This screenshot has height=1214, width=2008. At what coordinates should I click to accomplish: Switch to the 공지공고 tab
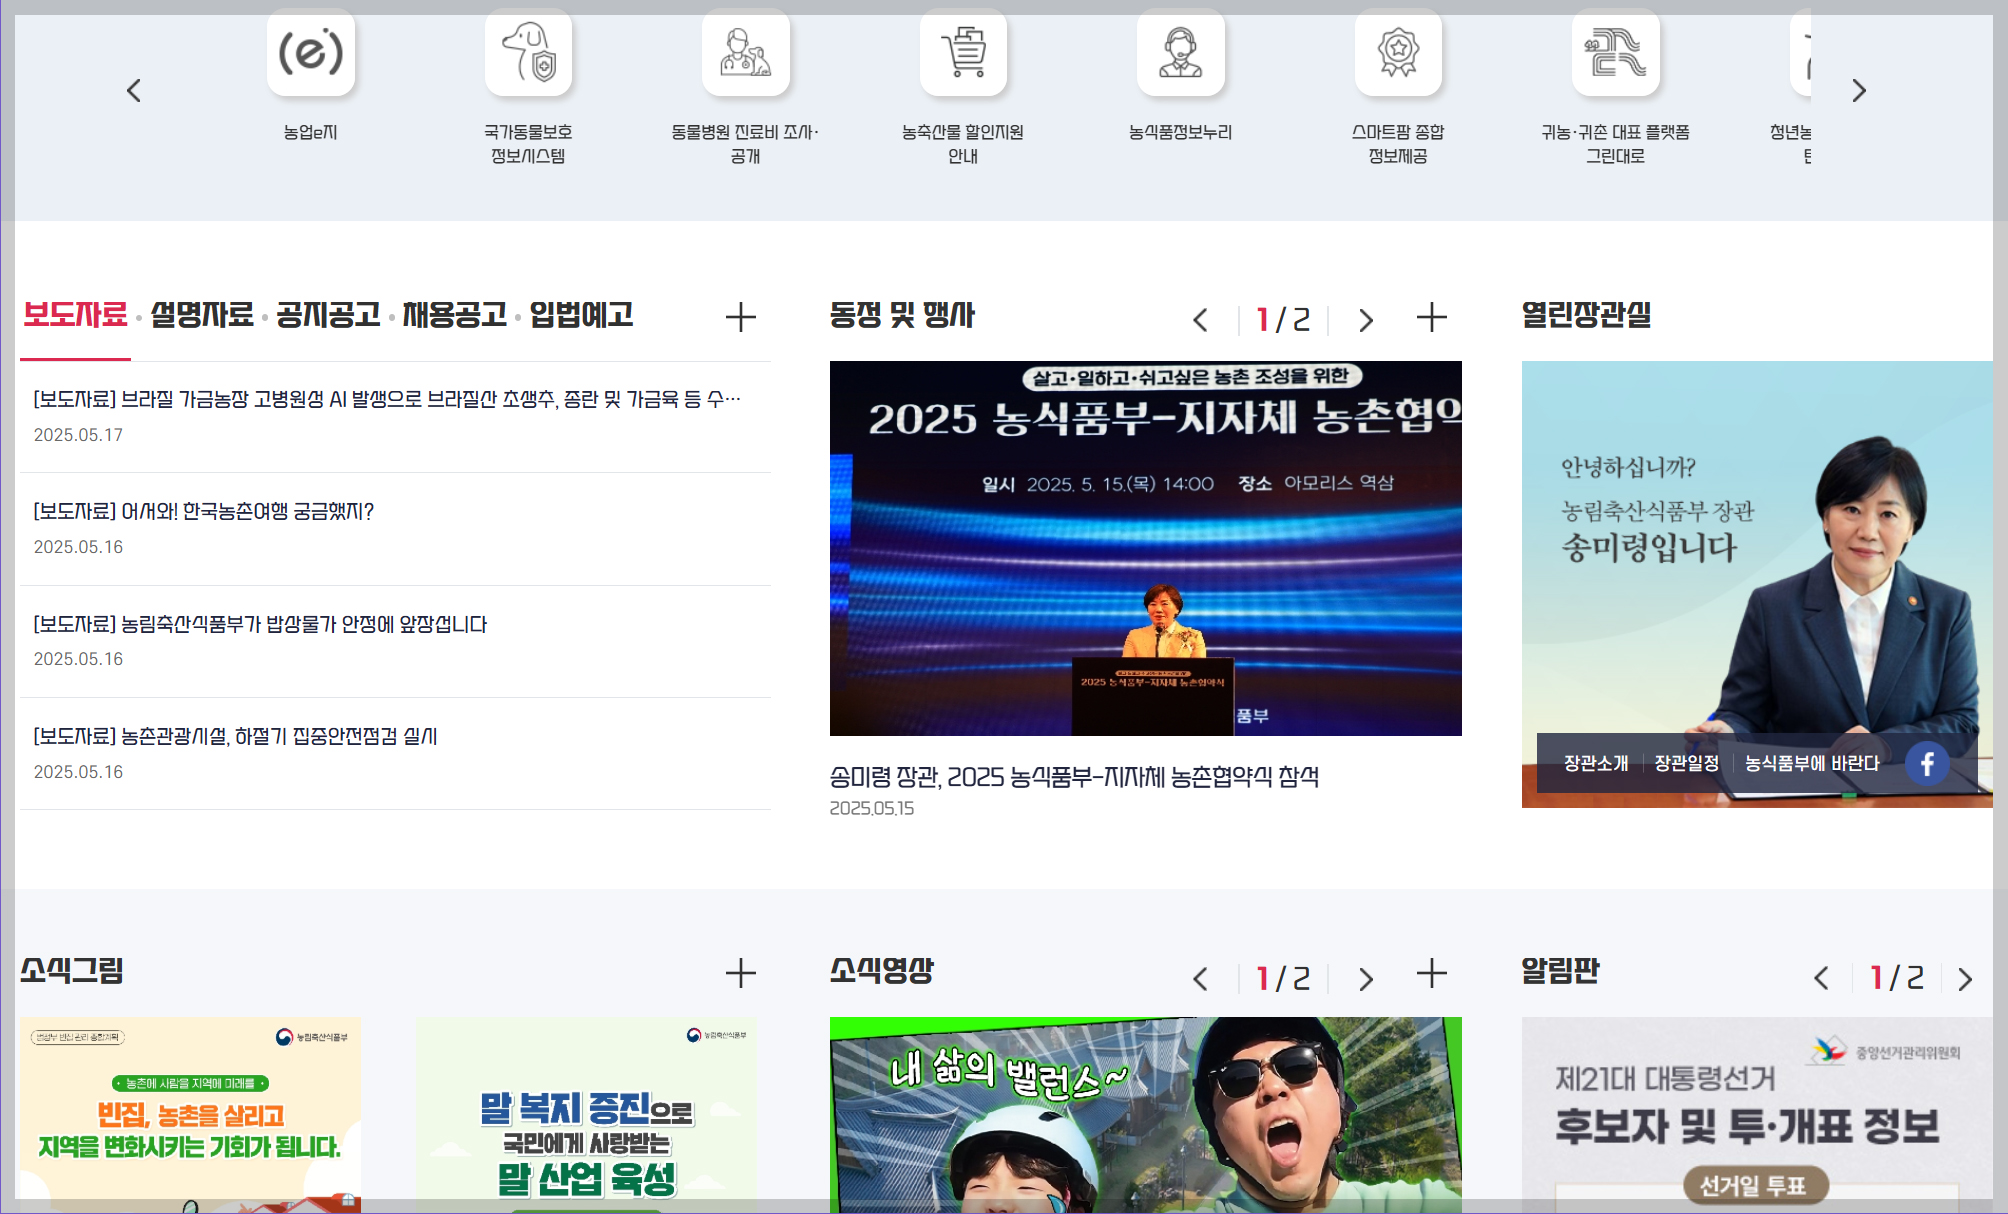[328, 315]
